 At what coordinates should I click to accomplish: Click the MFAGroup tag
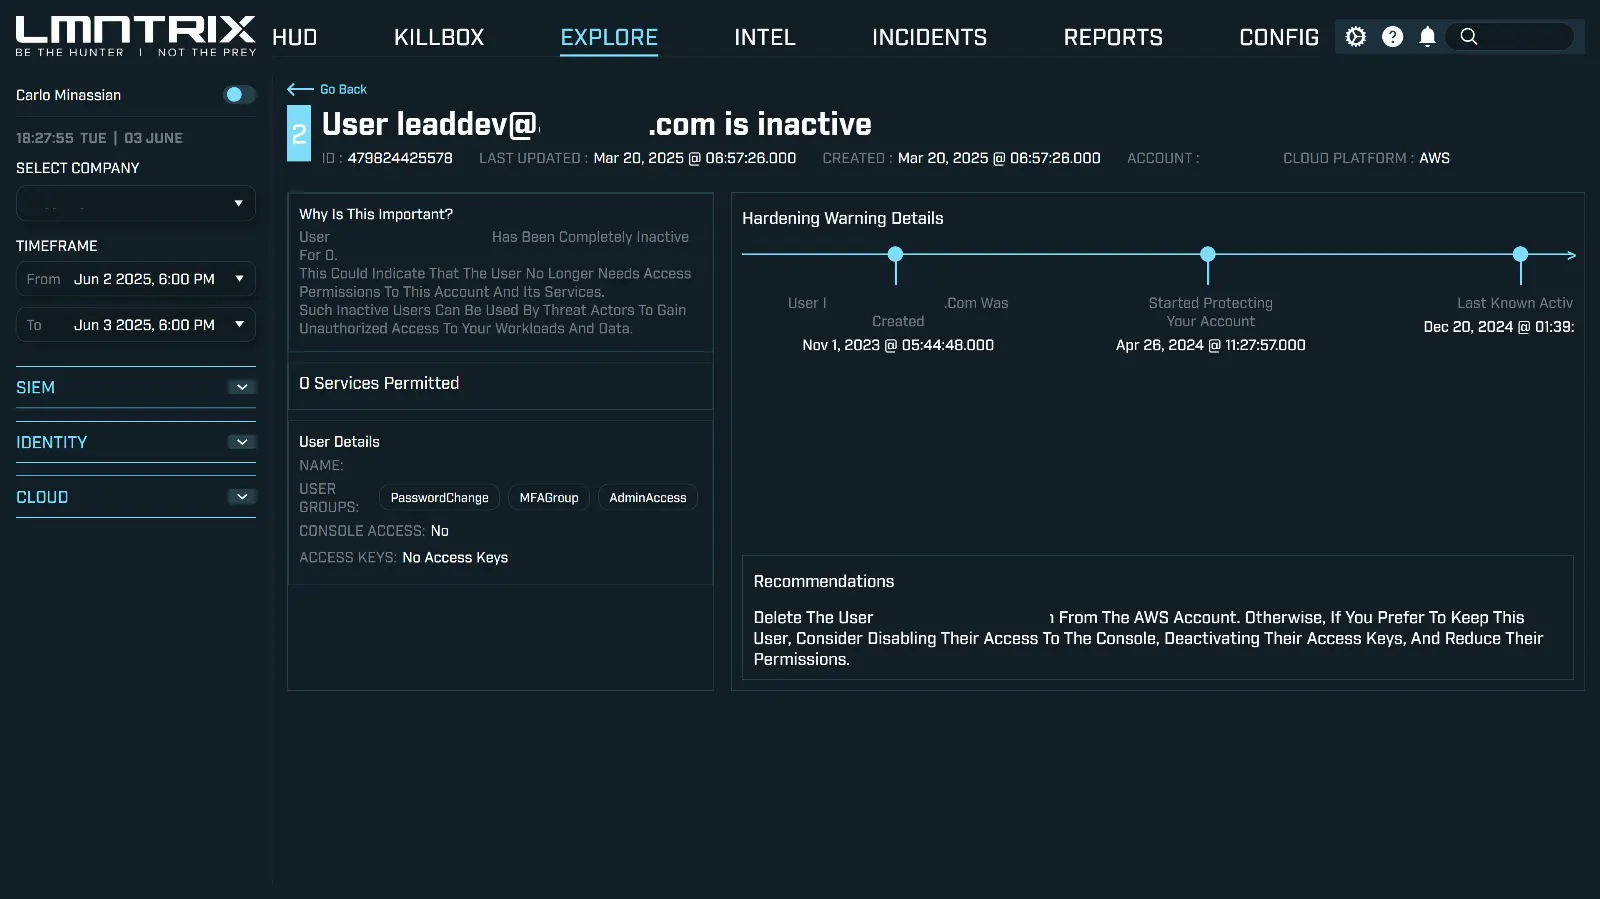coord(549,498)
